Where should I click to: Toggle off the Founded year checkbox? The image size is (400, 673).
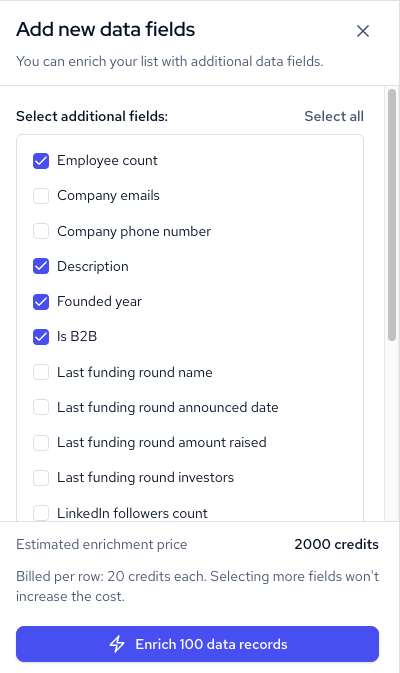pos(41,302)
